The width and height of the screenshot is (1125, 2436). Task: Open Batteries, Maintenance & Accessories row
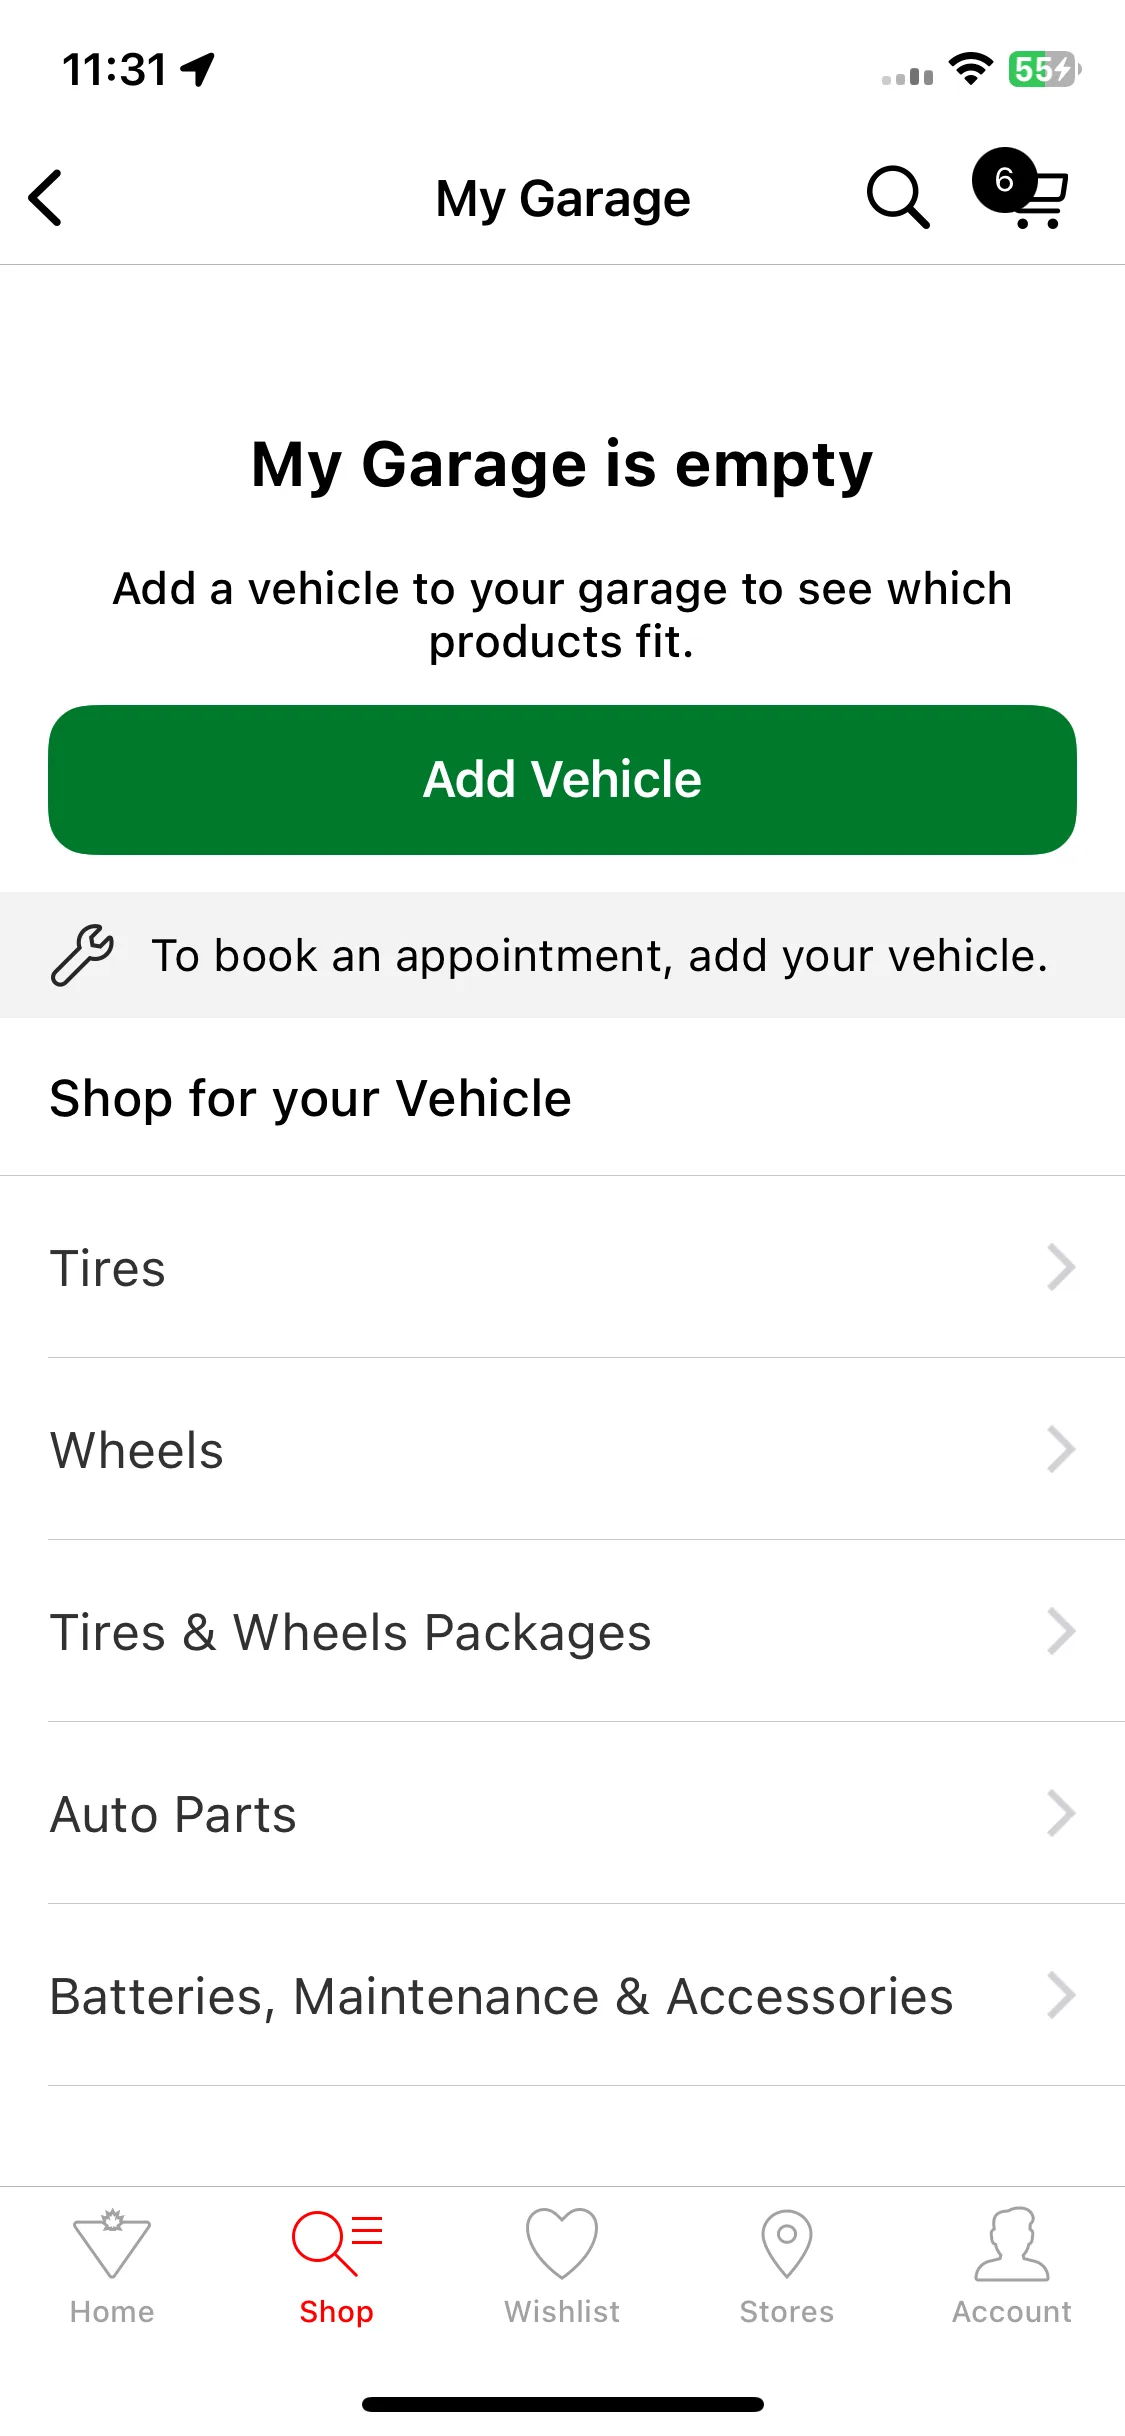(x=562, y=1995)
